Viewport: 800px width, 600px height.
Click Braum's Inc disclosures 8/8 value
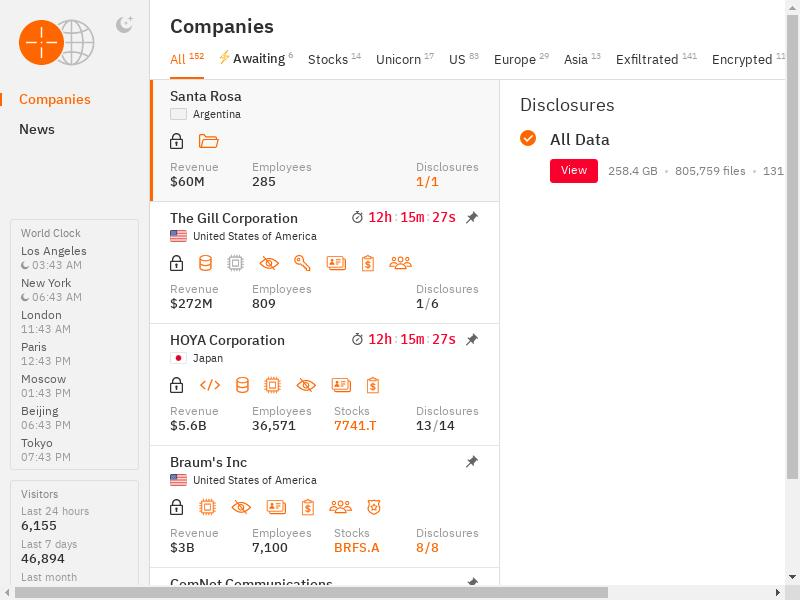click(x=427, y=547)
